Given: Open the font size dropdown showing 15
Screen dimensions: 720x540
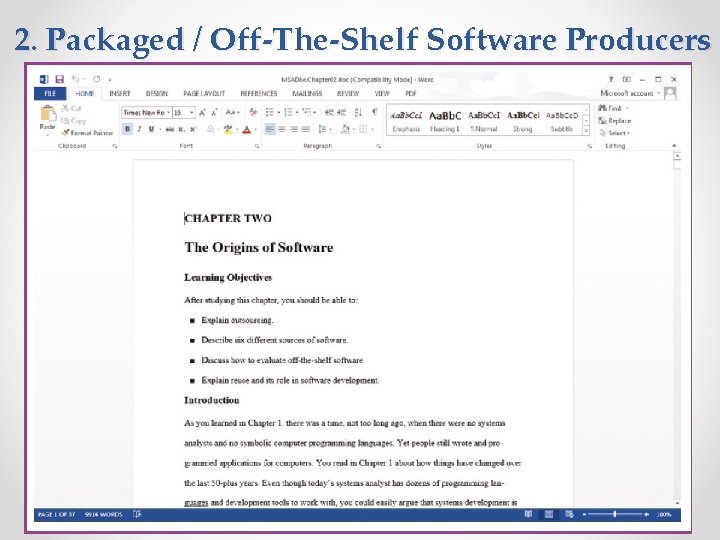Looking at the screenshot, I should pos(192,112).
